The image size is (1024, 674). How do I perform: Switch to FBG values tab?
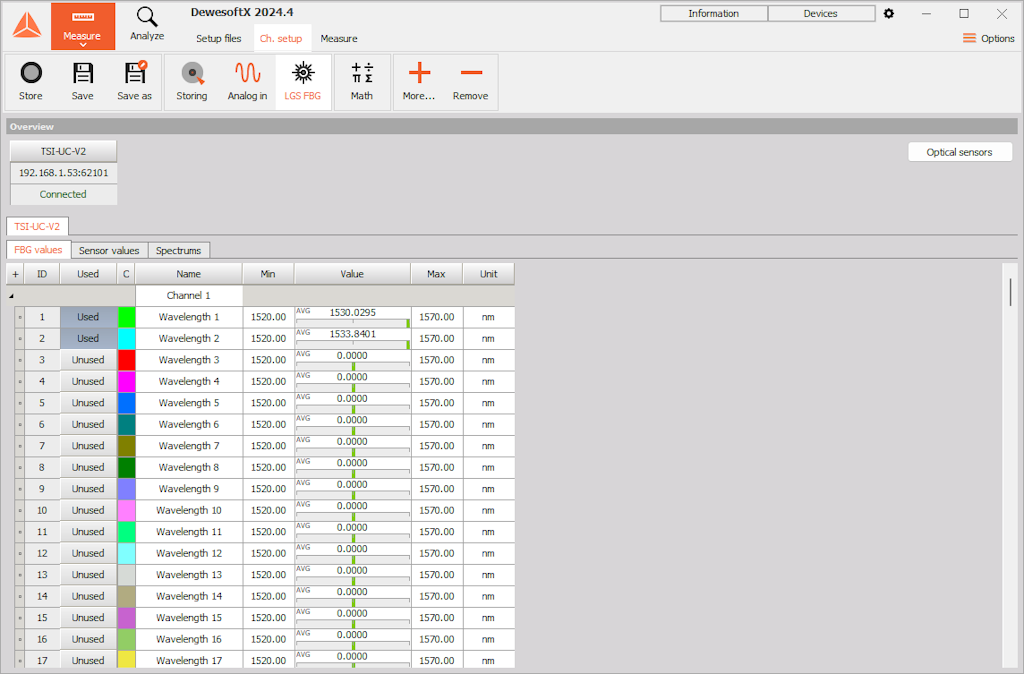[x=38, y=250]
